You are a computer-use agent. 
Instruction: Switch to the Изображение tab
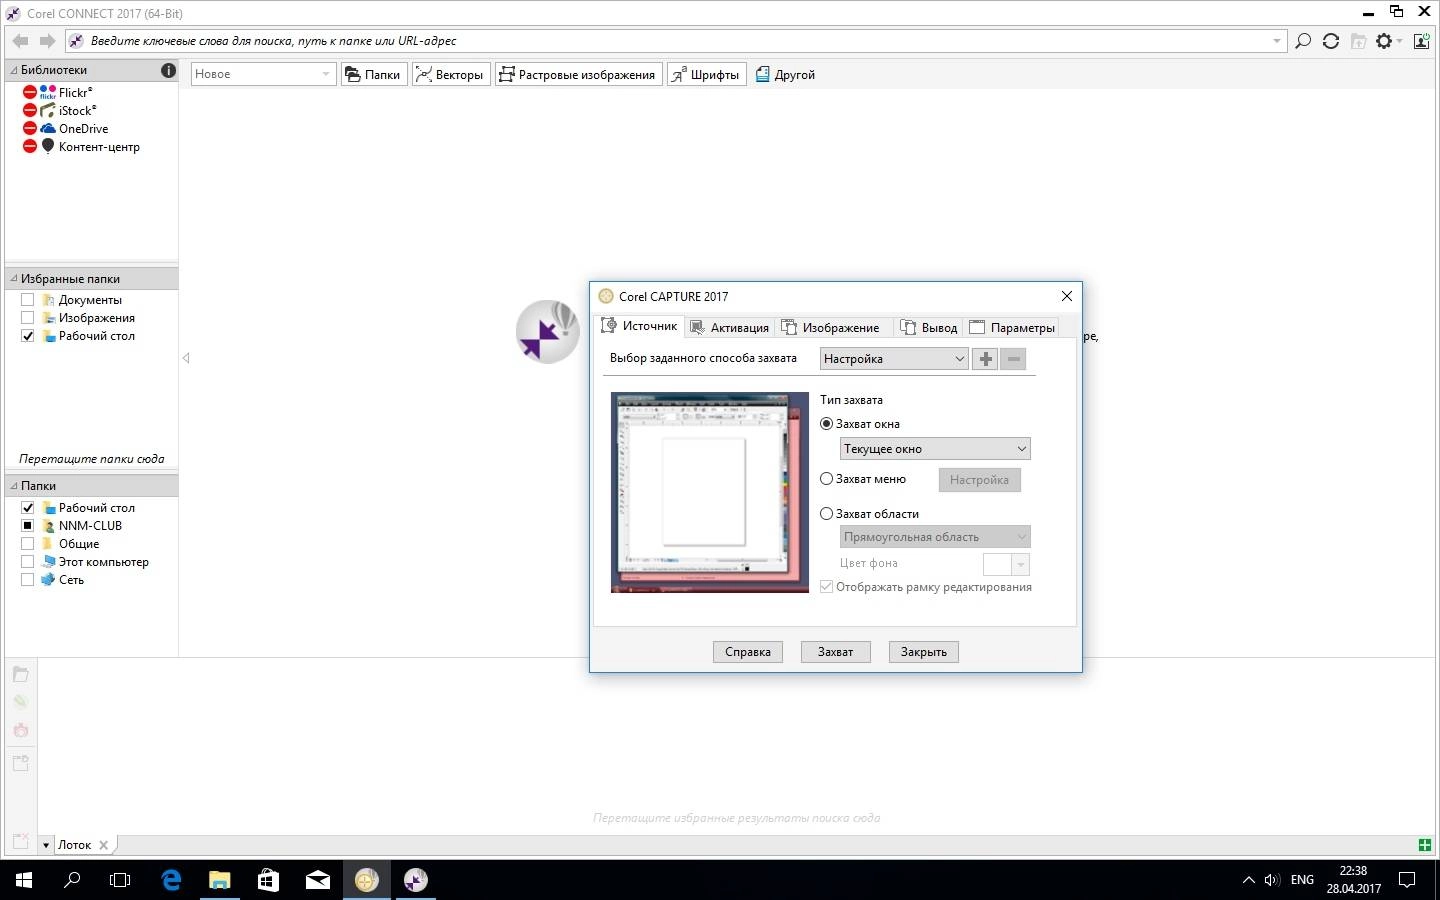point(831,327)
